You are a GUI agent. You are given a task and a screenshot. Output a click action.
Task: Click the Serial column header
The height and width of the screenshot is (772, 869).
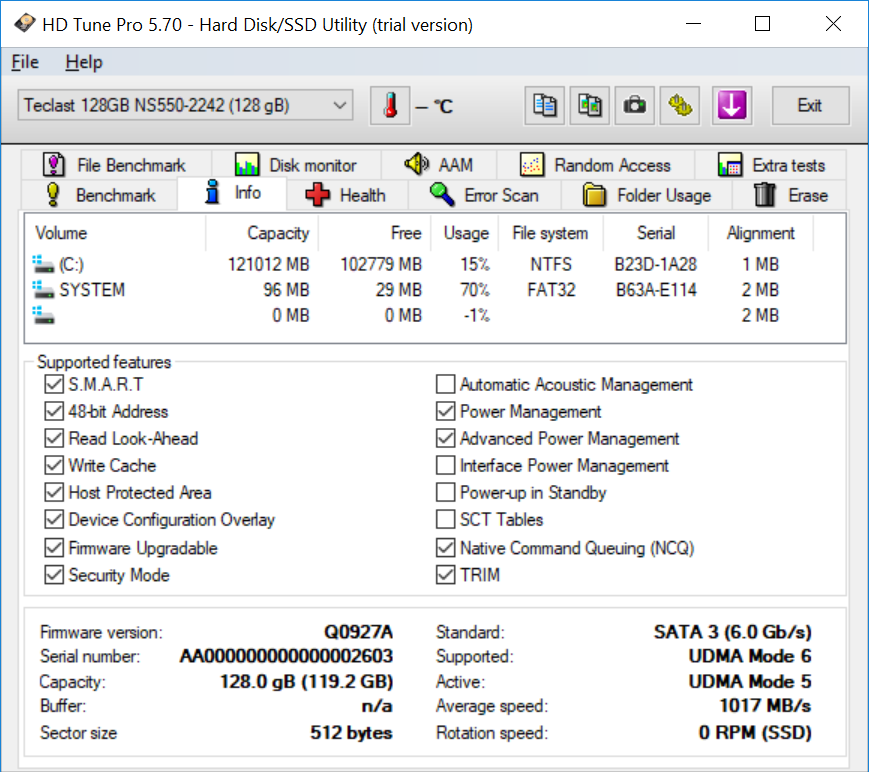[656, 233]
